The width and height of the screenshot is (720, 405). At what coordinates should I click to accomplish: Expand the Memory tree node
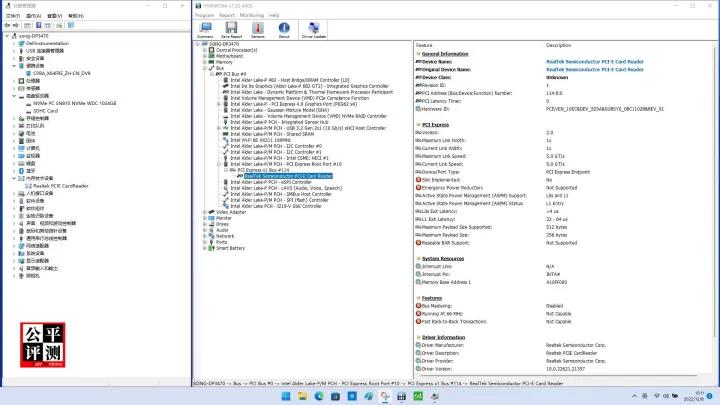click(x=203, y=62)
